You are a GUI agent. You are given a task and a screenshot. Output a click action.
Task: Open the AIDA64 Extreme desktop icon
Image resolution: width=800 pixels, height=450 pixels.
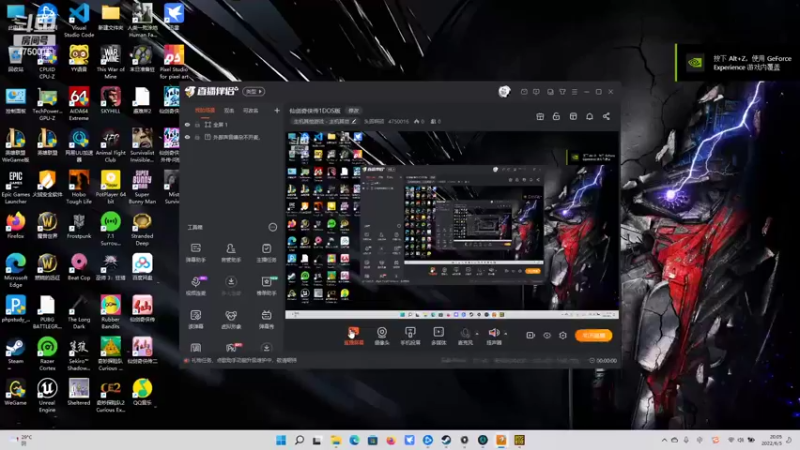[x=79, y=104]
